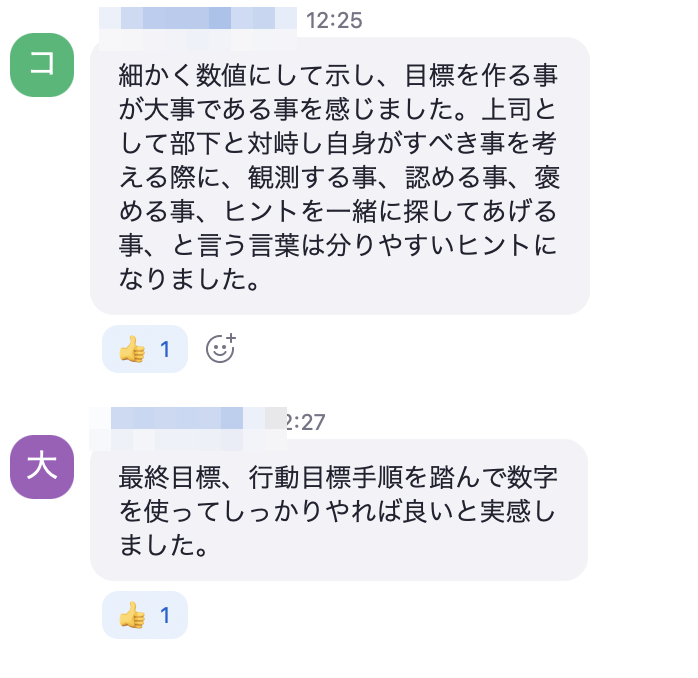Viewport: 698px width, 678px height.
Task: Click the second message's timestamp ending :27
Action: [305, 422]
